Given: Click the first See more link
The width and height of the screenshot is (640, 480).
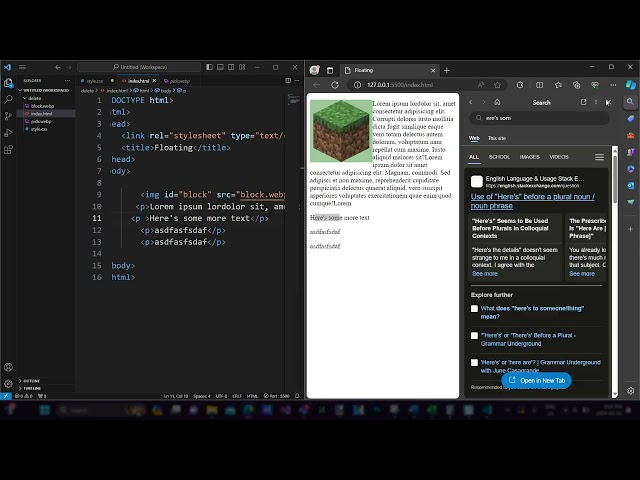Looking at the screenshot, I should (484, 273).
